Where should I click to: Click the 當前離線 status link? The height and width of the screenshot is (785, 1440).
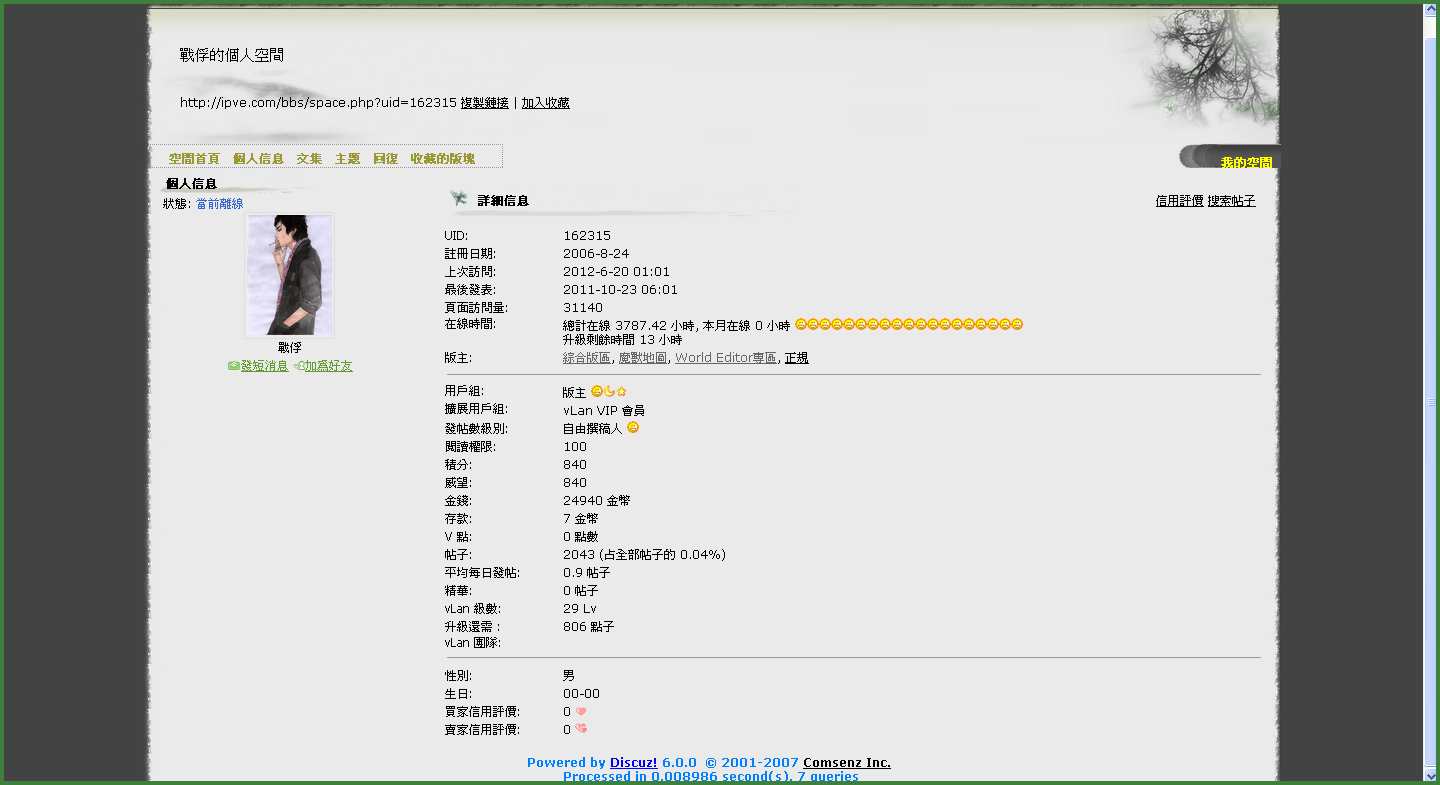(219, 204)
